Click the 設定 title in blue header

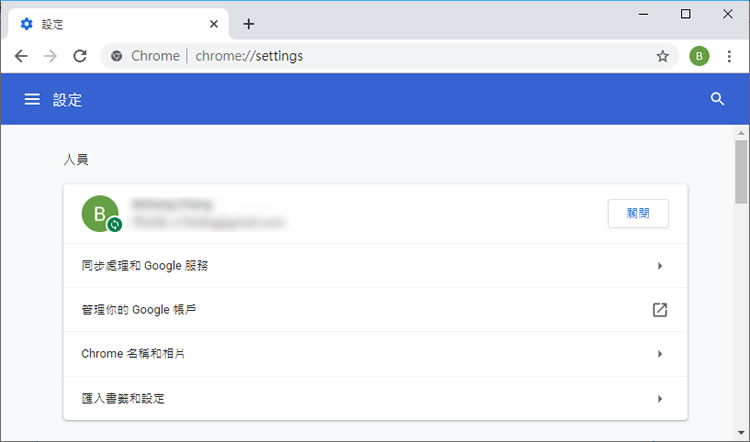[x=67, y=100]
